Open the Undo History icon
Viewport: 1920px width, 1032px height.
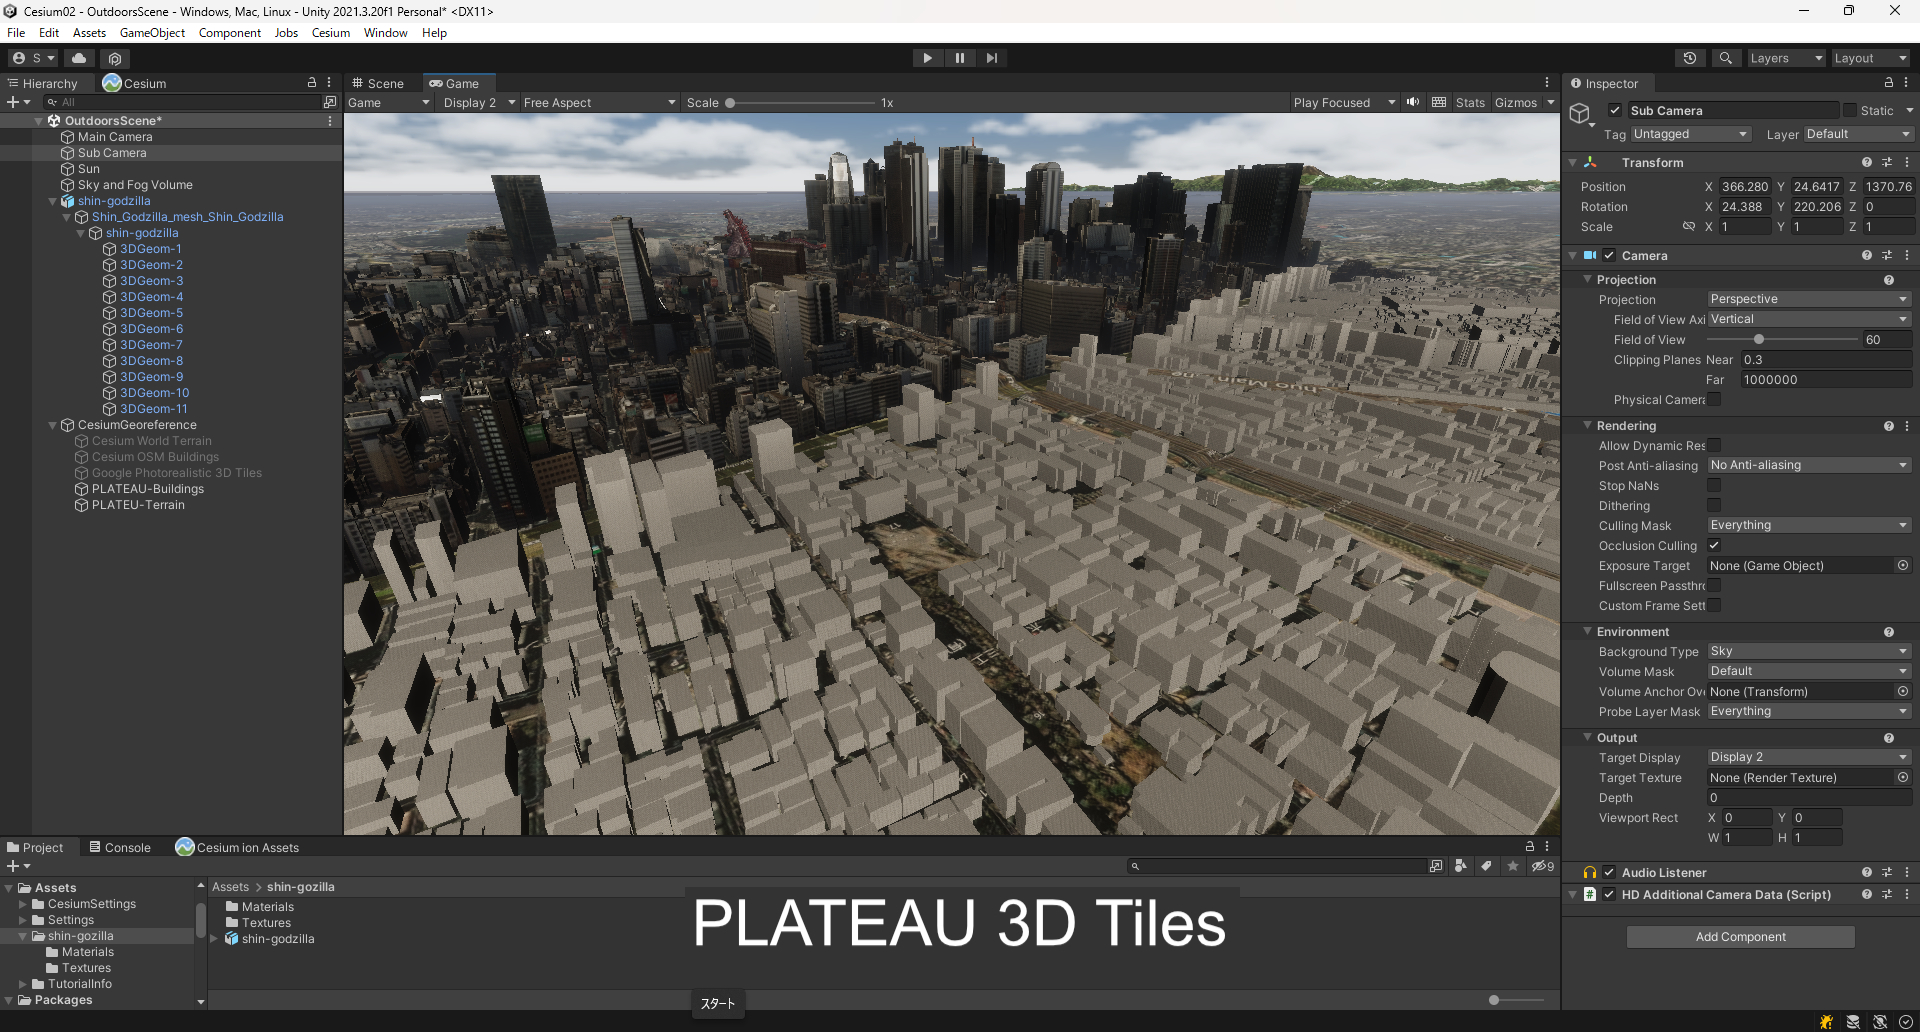point(1690,58)
